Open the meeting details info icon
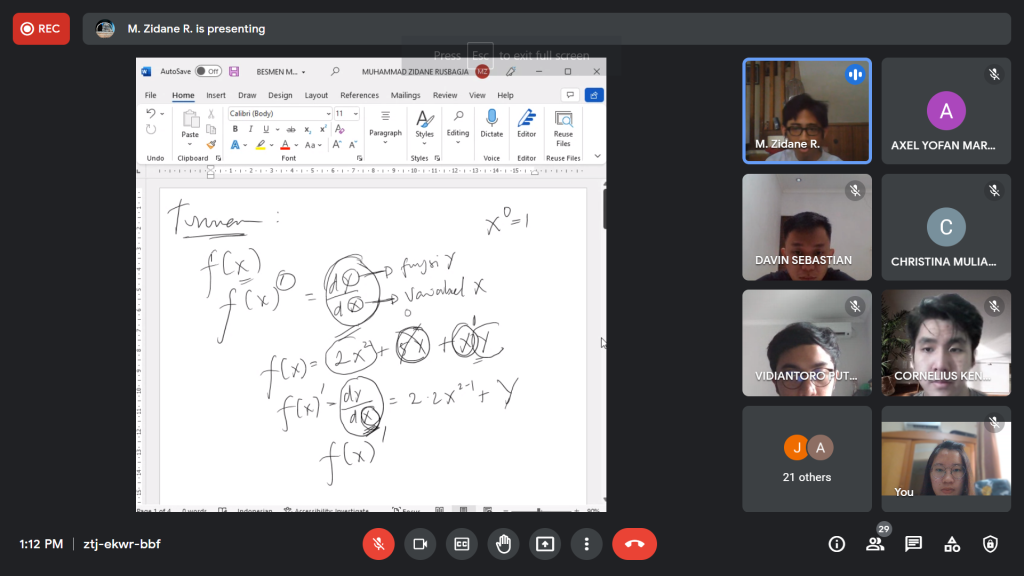The width and height of the screenshot is (1024, 576). pos(837,544)
